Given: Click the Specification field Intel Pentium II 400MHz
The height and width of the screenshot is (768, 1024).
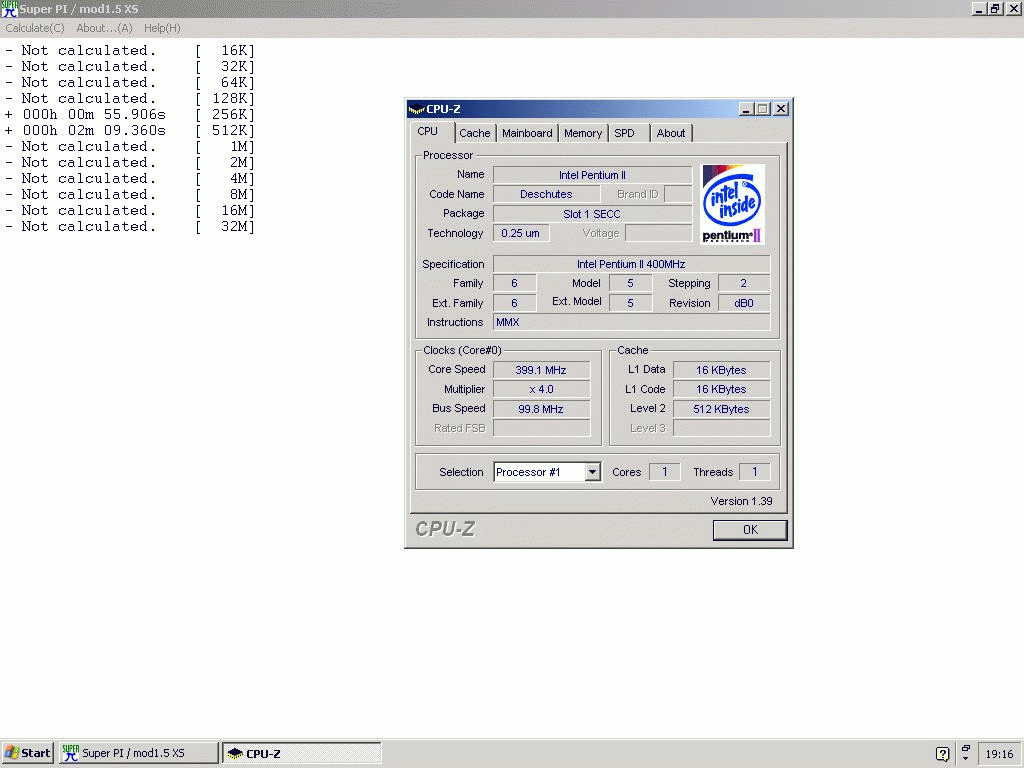Looking at the screenshot, I should click(631, 264).
